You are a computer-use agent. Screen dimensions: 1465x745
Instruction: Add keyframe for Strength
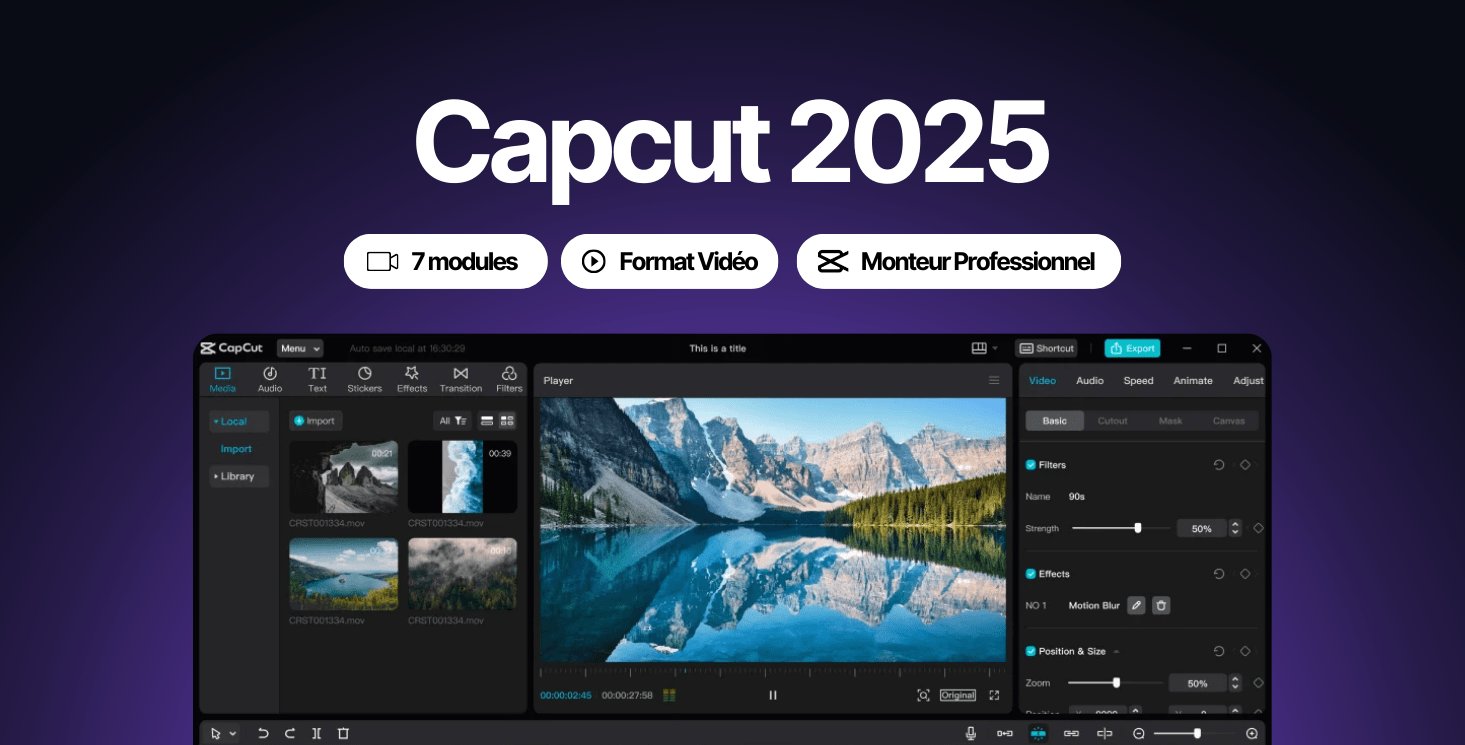click(1258, 528)
